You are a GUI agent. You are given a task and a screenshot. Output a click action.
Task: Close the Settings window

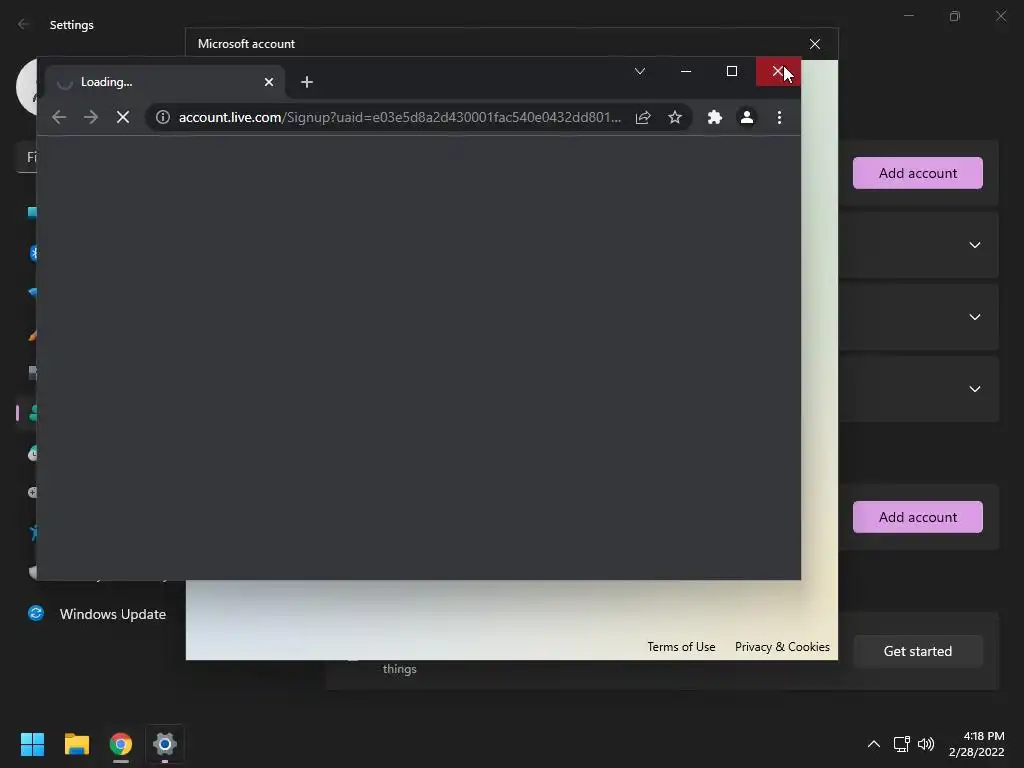pos(1000,16)
